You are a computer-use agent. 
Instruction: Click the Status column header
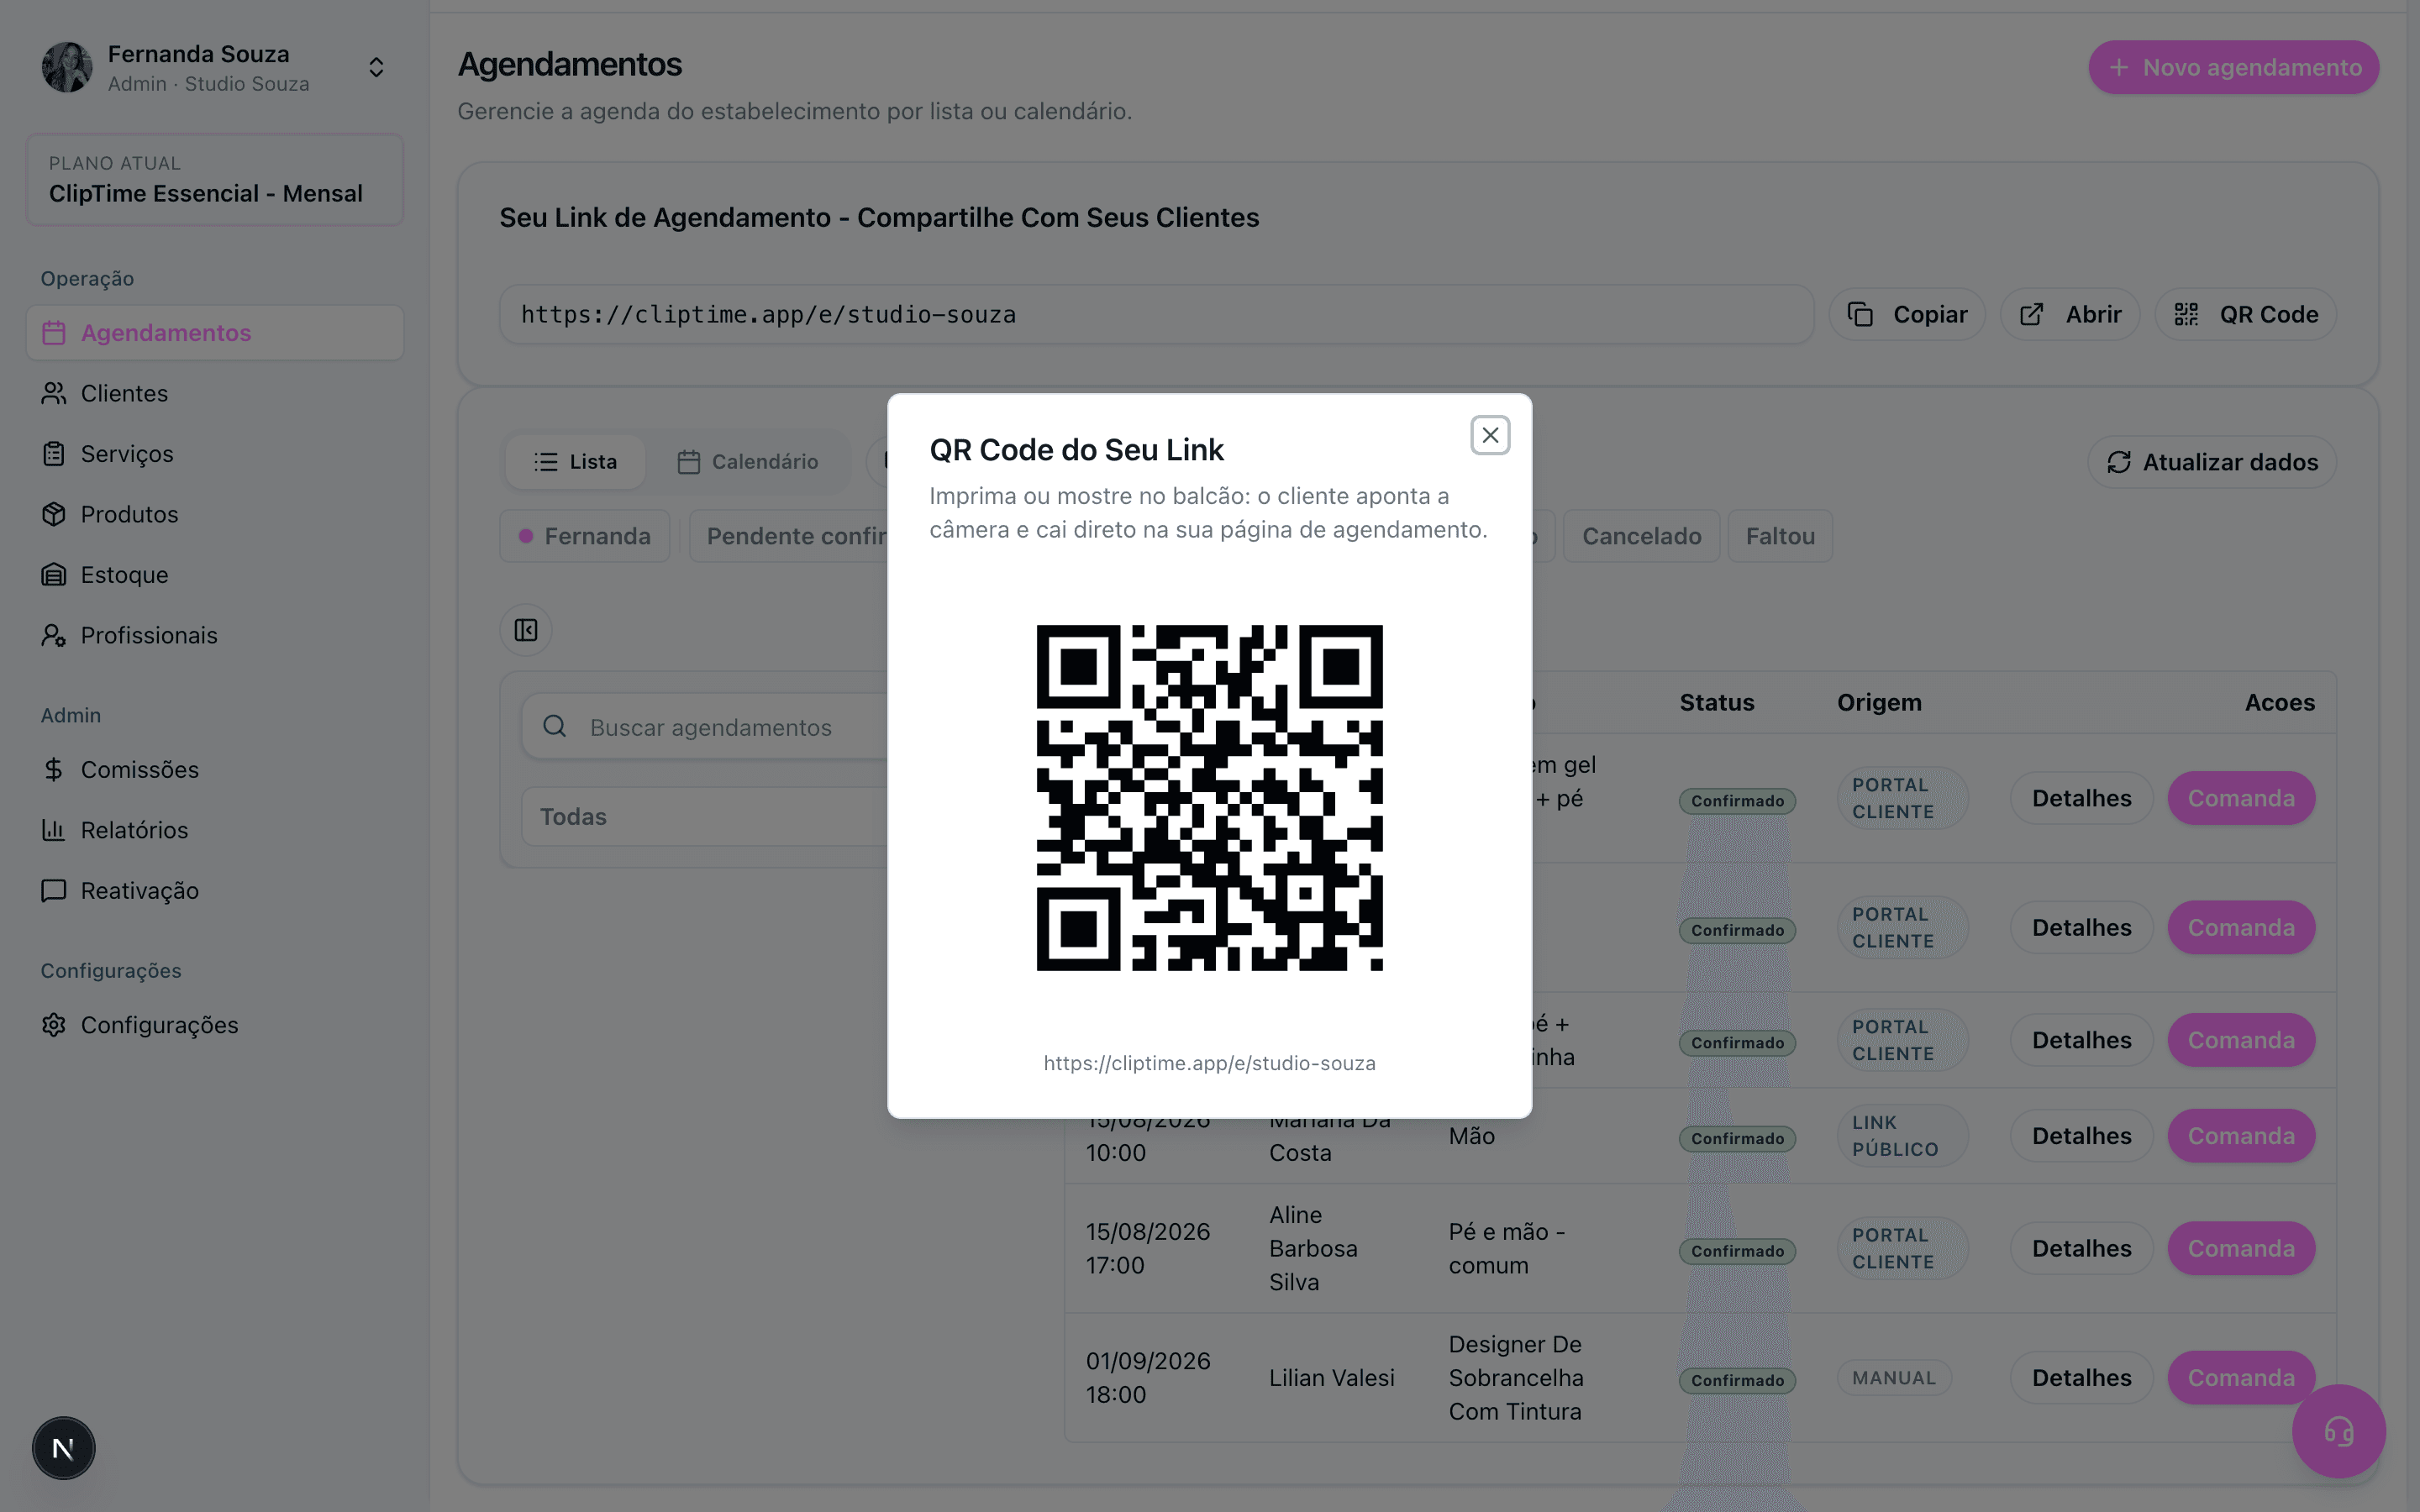tap(1716, 702)
